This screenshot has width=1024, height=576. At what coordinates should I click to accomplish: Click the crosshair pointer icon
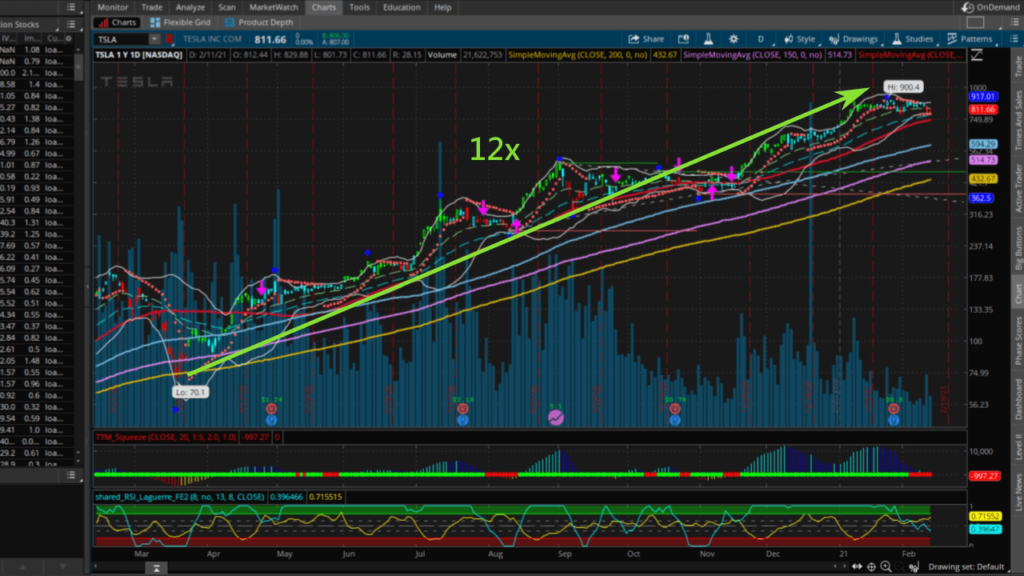coord(871,567)
